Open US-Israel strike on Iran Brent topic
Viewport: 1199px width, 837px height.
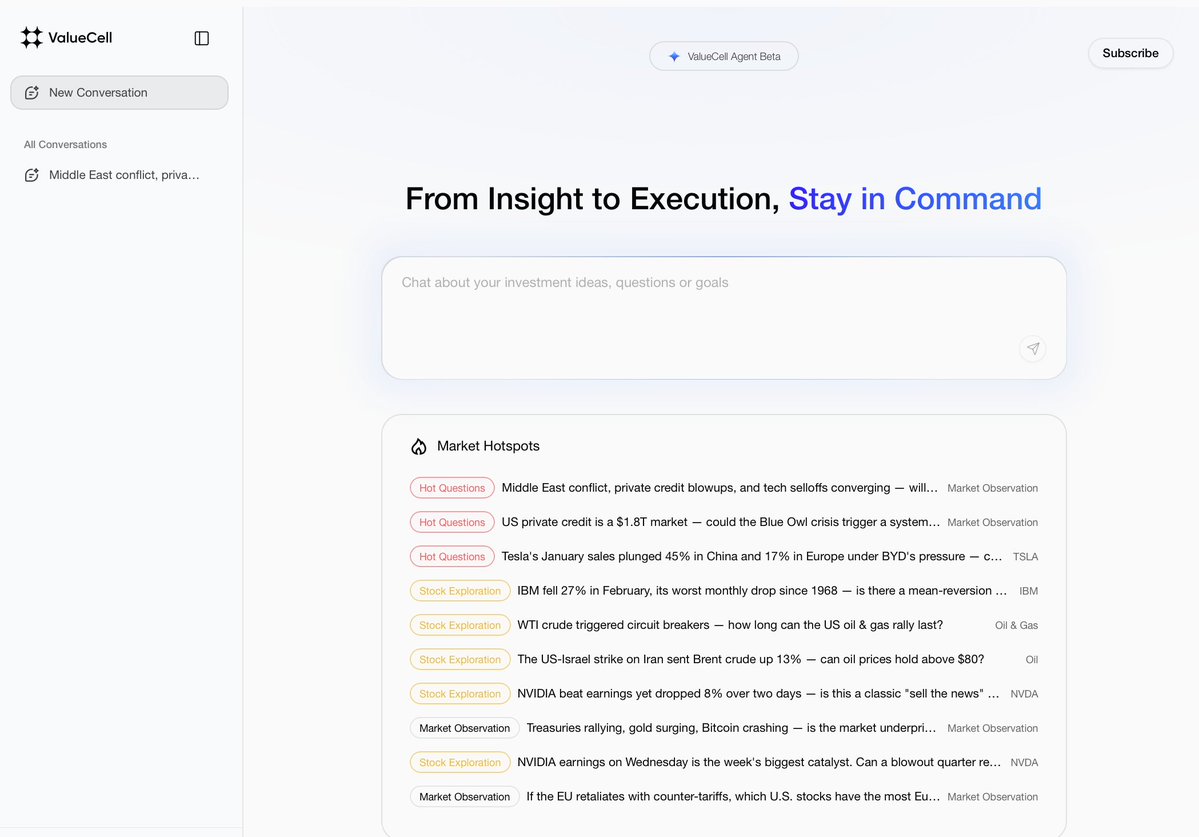[x=751, y=660]
